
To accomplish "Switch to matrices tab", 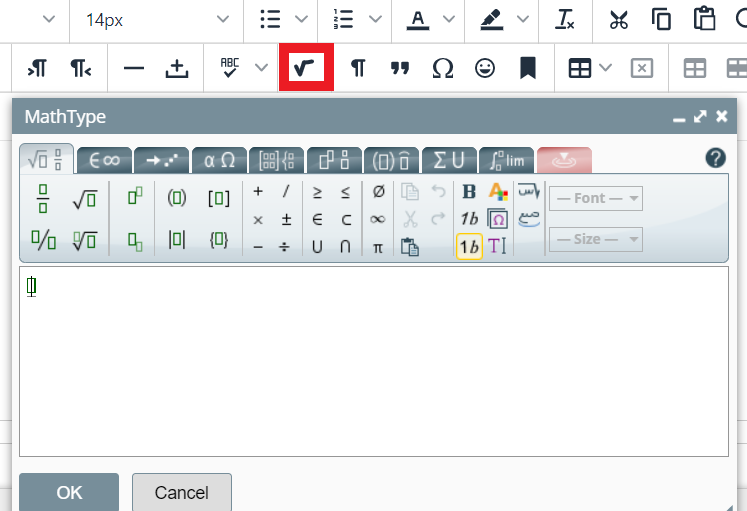I will pos(276,160).
